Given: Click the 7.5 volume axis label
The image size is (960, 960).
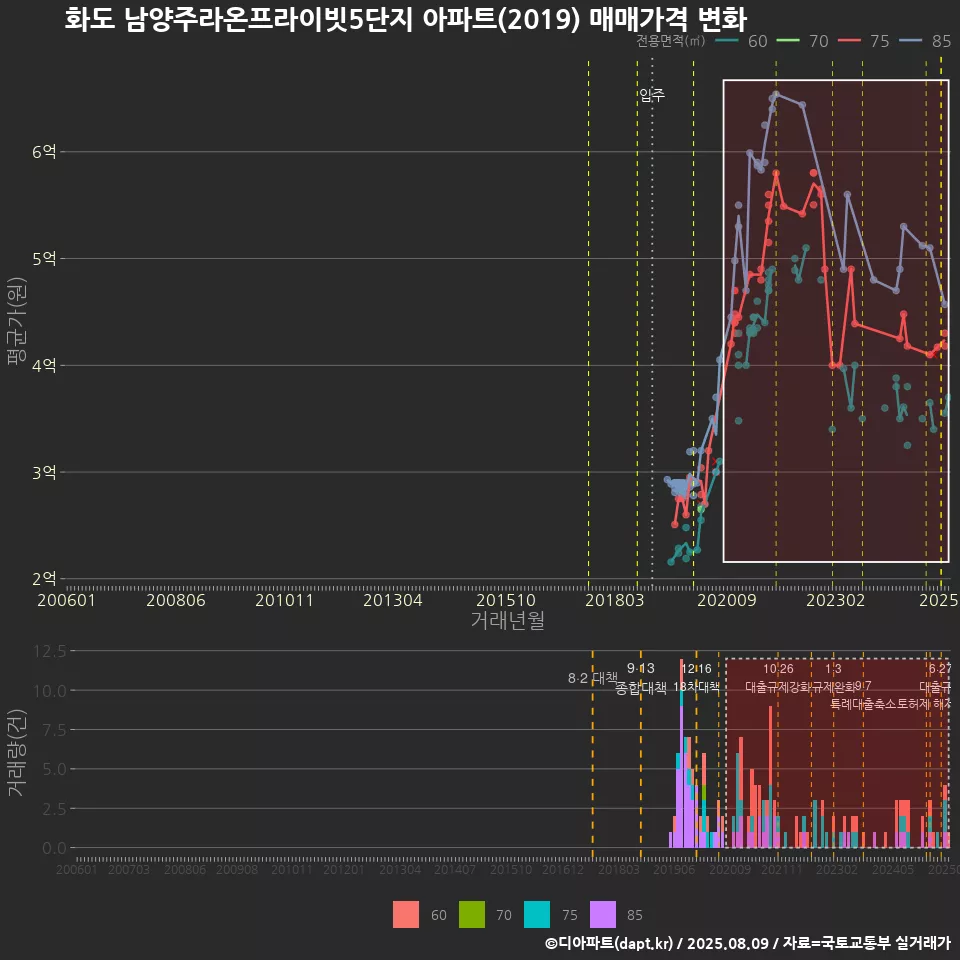Looking at the screenshot, I should (54, 730).
